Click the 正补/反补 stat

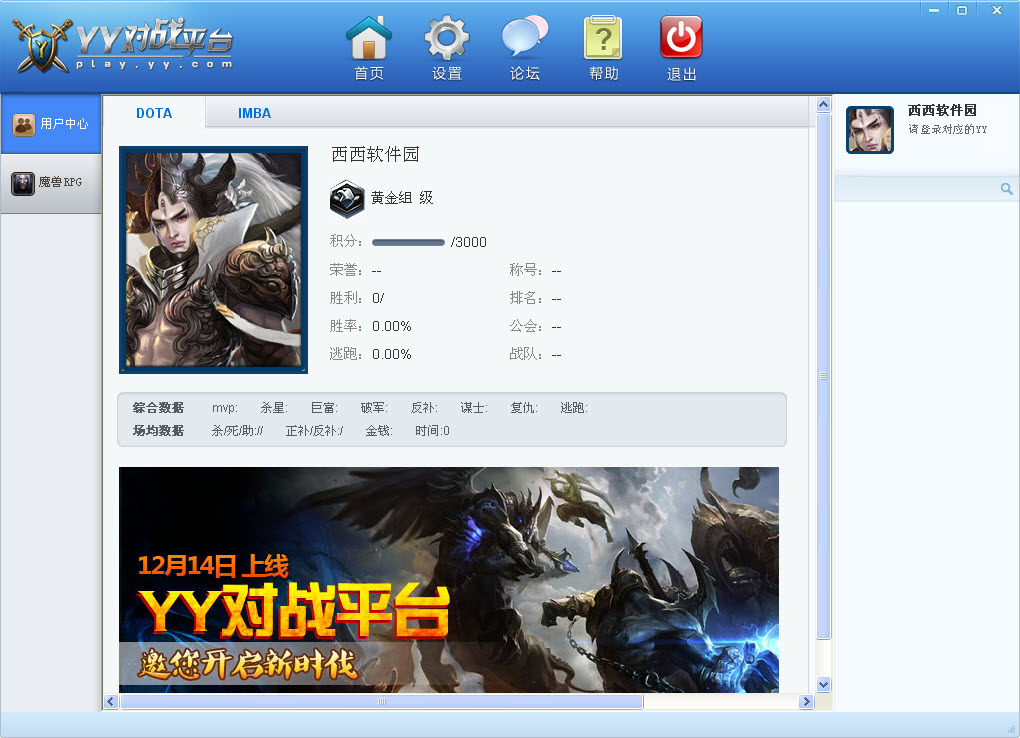click(x=314, y=431)
